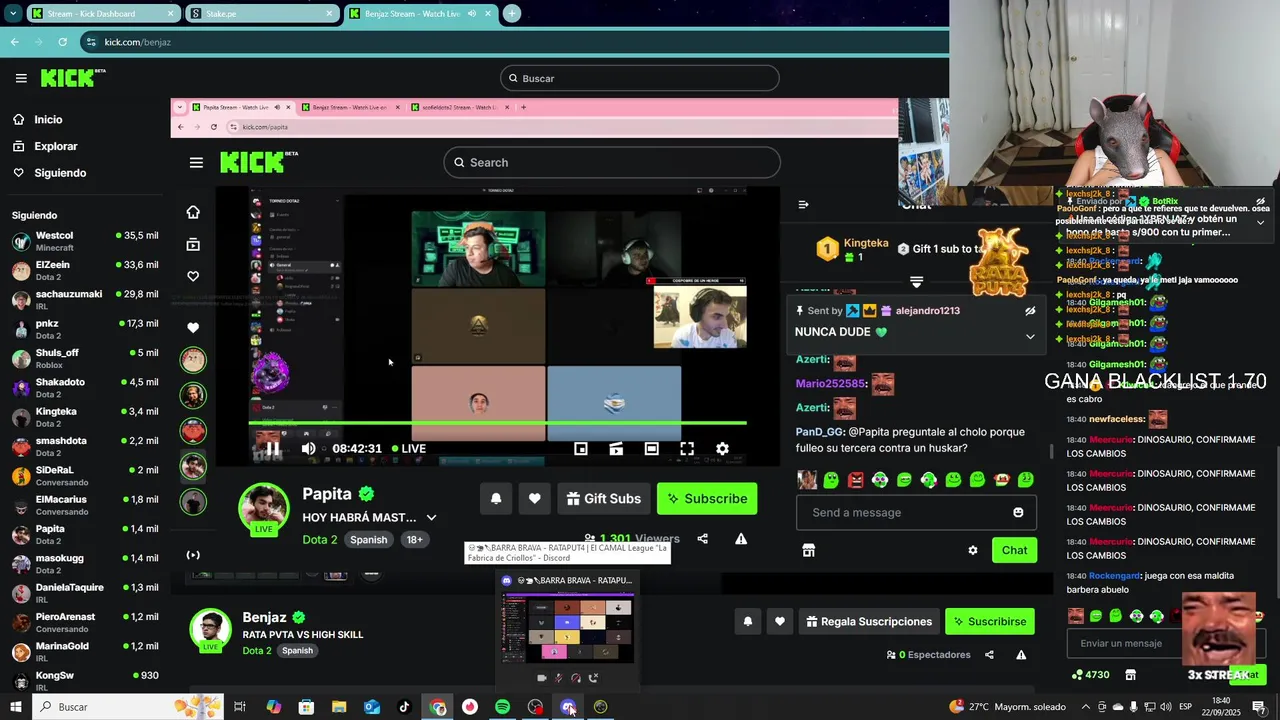Reload the kick.com/benjaz page
1280x720 pixels.
(62, 42)
